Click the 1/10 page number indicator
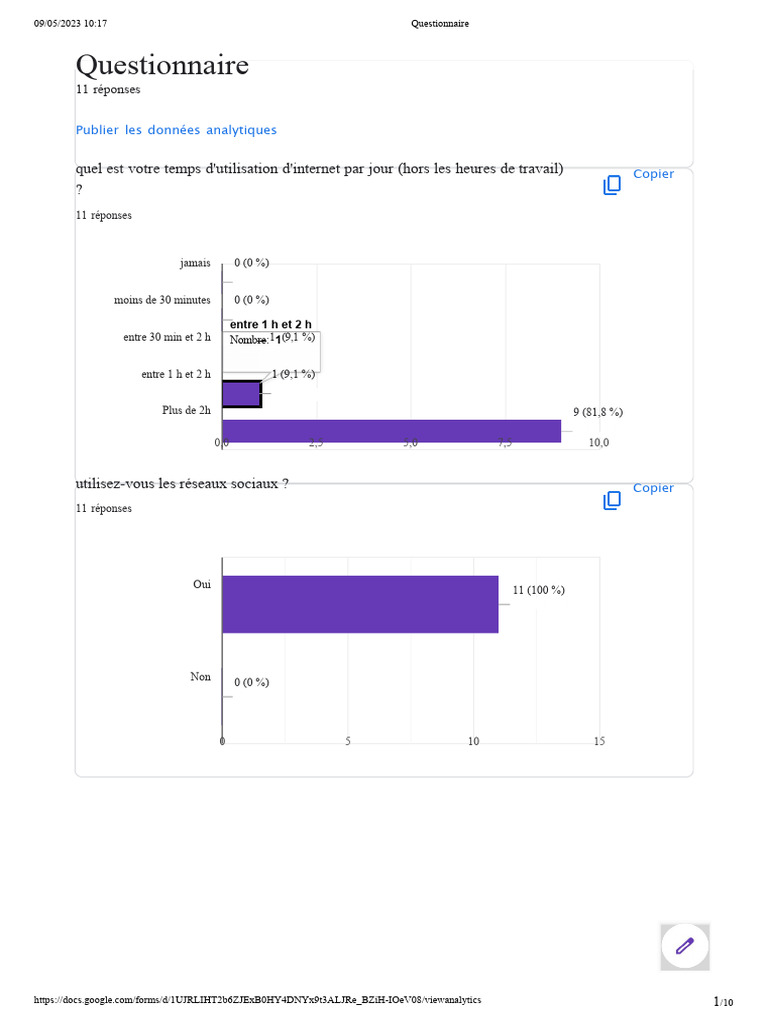Viewport: 768px width, 1024px height. pyautogui.click(x=722, y=1002)
